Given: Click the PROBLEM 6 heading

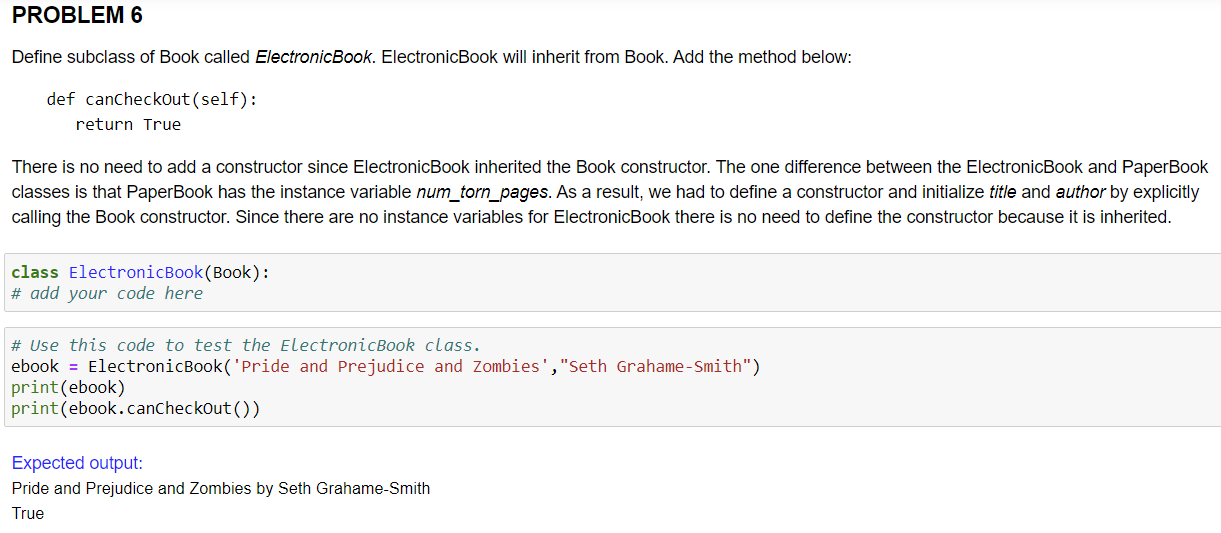Looking at the screenshot, I should click(x=77, y=16).
